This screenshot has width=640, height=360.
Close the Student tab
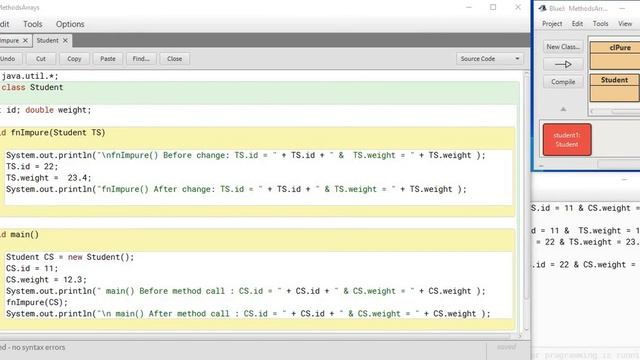coord(65,40)
